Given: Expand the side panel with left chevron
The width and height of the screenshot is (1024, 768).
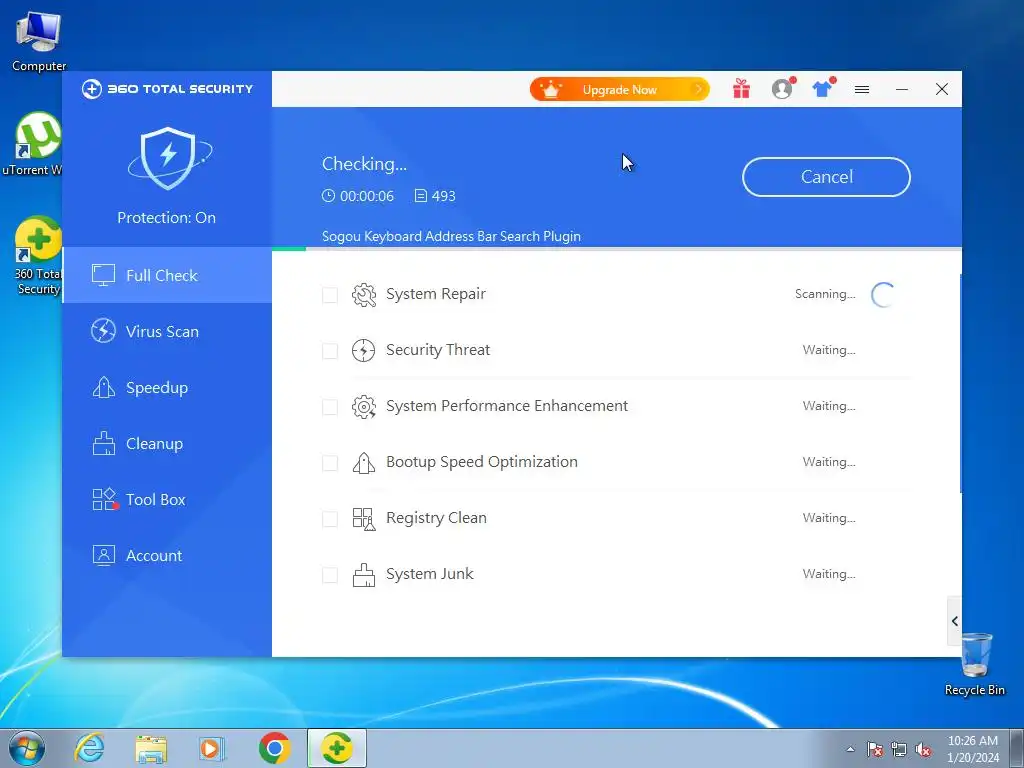Looking at the screenshot, I should tap(955, 621).
